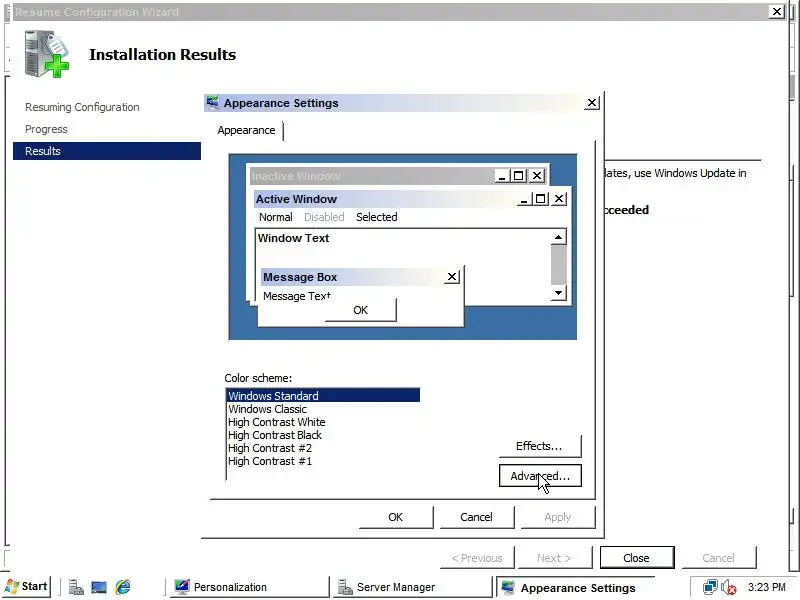800x600 pixels.
Task: Click the server installation icon in header
Action: pos(46,54)
